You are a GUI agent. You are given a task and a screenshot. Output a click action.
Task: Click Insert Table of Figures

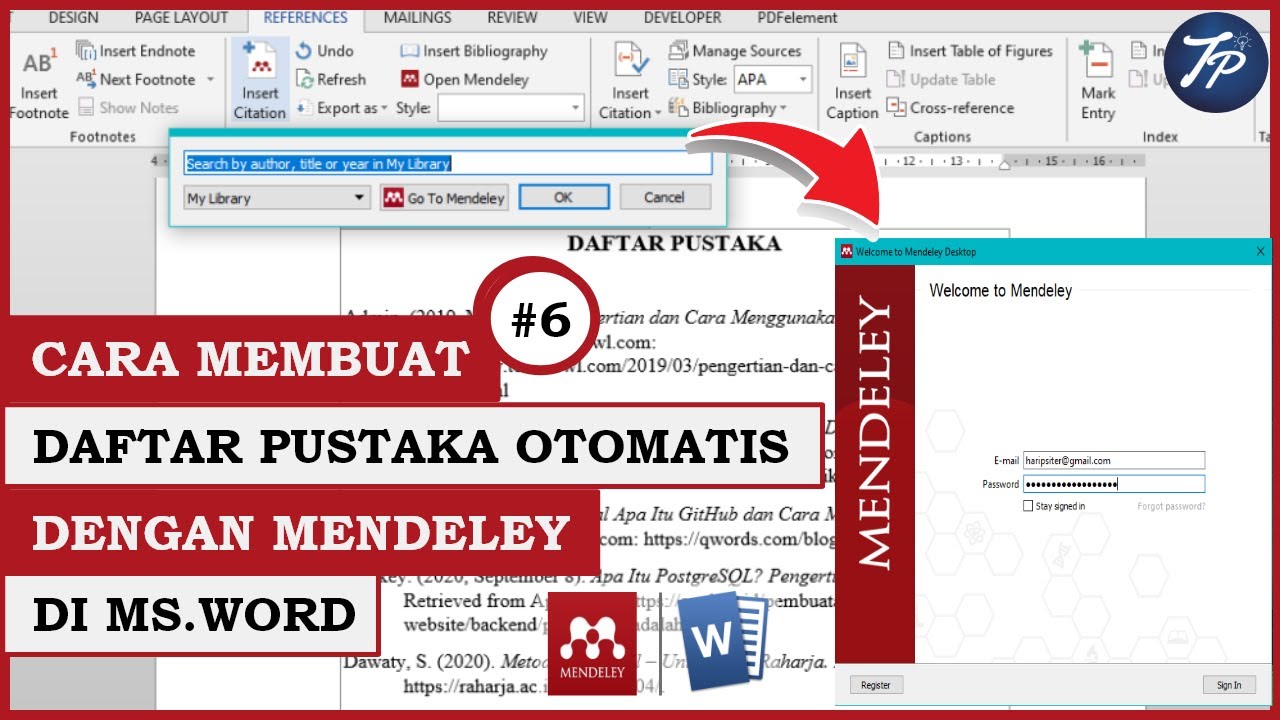(x=969, y=51)
